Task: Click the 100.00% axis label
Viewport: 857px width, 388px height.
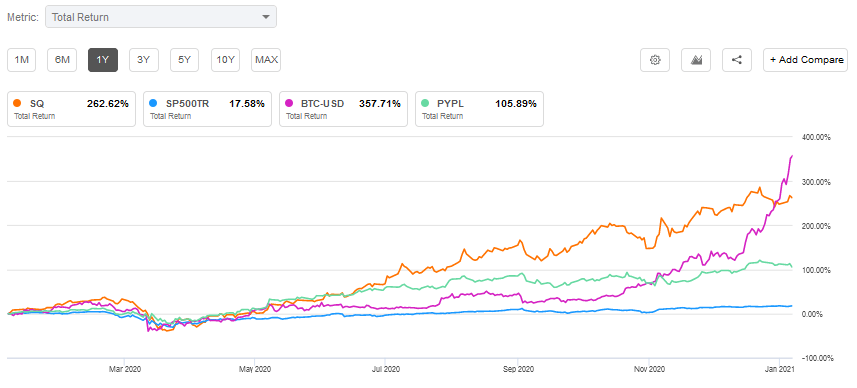Action: tap(815, 271)
